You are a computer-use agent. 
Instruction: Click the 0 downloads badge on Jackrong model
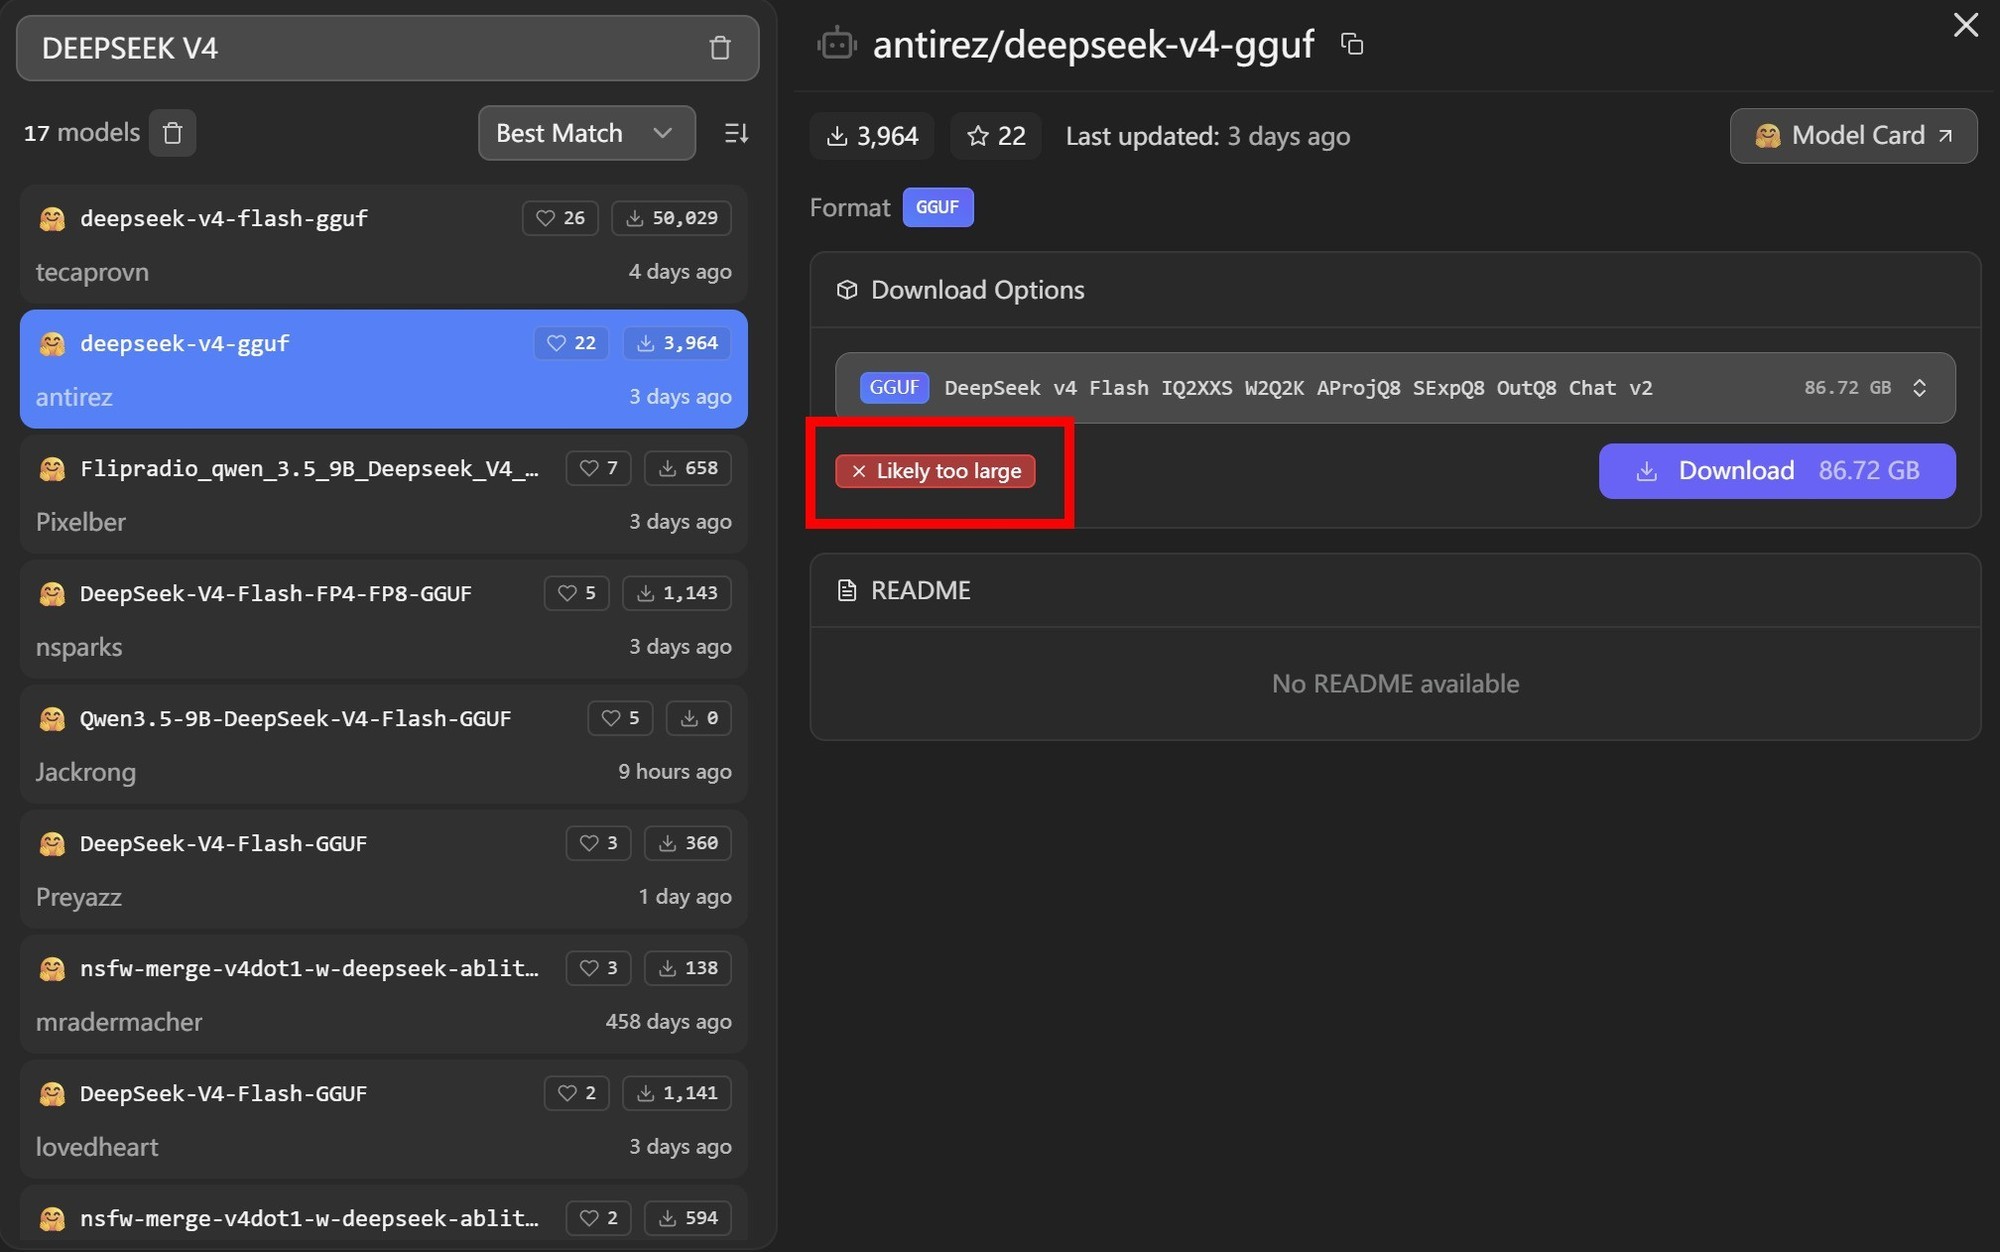click(x=699, y=718)
